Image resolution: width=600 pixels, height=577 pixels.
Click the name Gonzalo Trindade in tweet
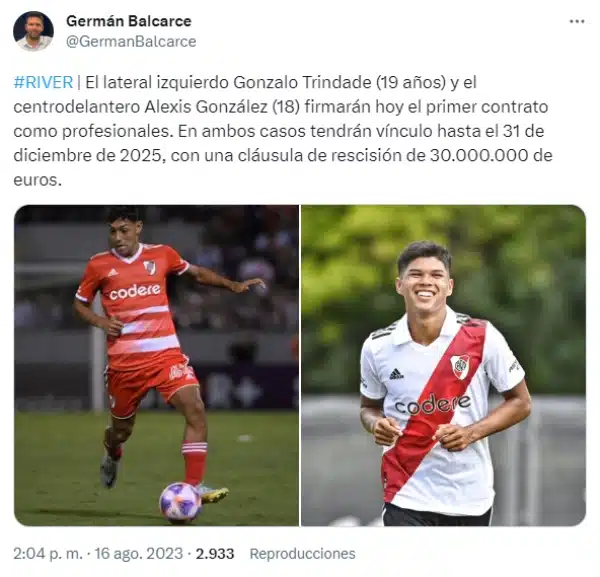click(x=302, y=82)
